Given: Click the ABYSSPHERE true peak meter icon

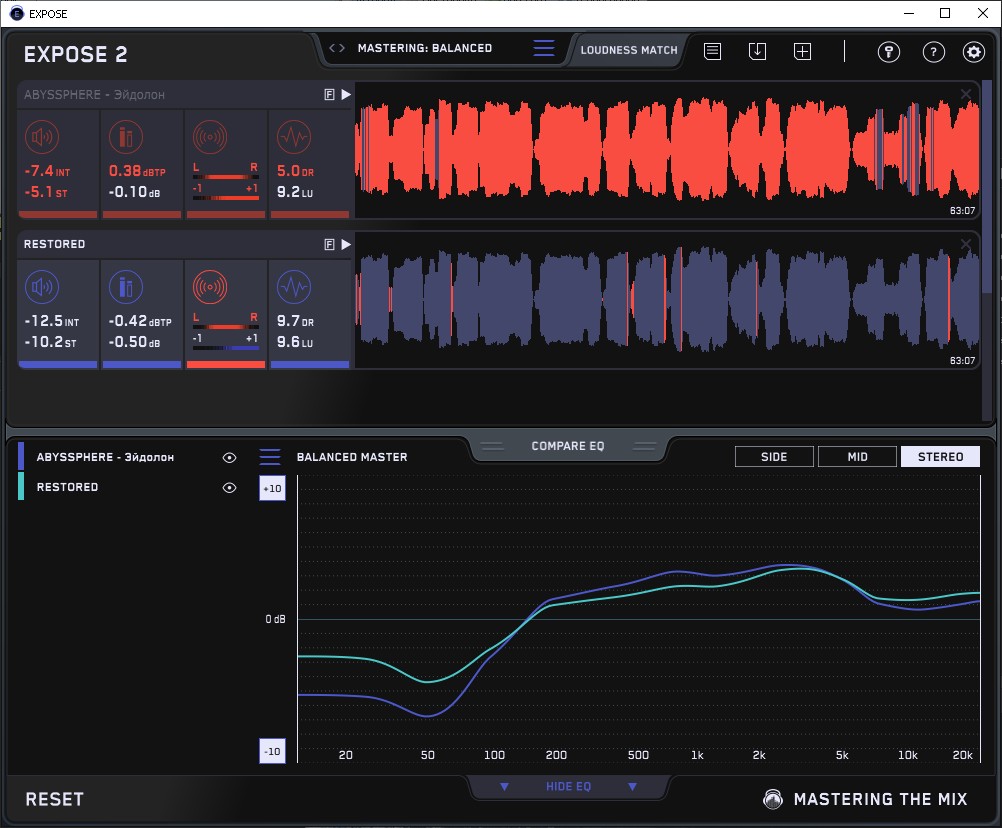Looking at the screenshot, I should pyautogui.click(x=126, y=137).
